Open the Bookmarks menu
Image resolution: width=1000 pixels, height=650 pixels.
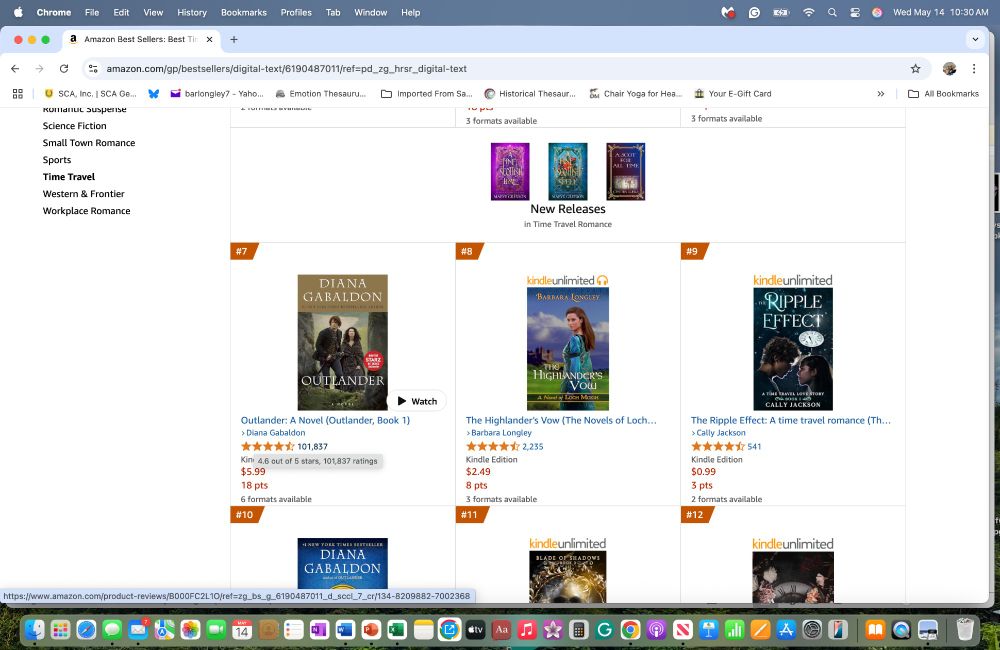coord(244,12)
